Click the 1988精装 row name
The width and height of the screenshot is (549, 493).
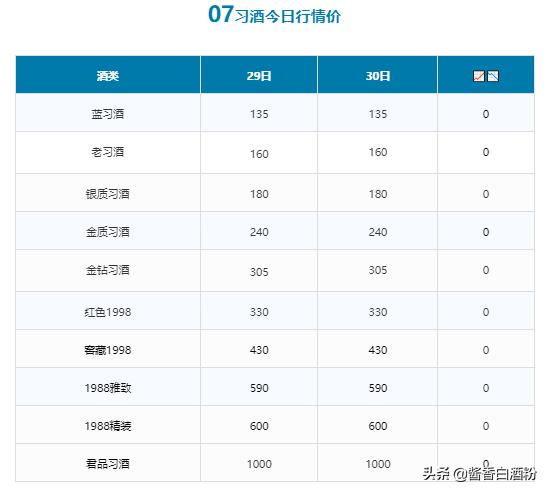(108, 426)
